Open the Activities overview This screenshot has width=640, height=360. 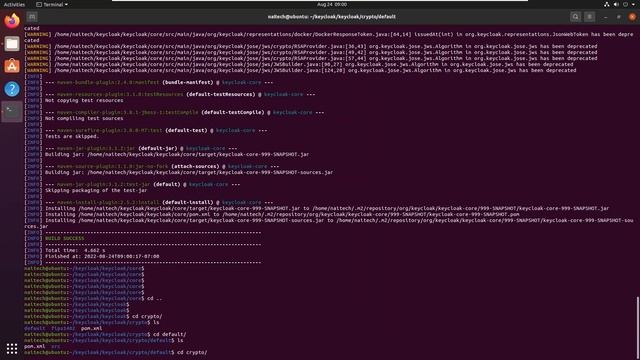[14, 4]
